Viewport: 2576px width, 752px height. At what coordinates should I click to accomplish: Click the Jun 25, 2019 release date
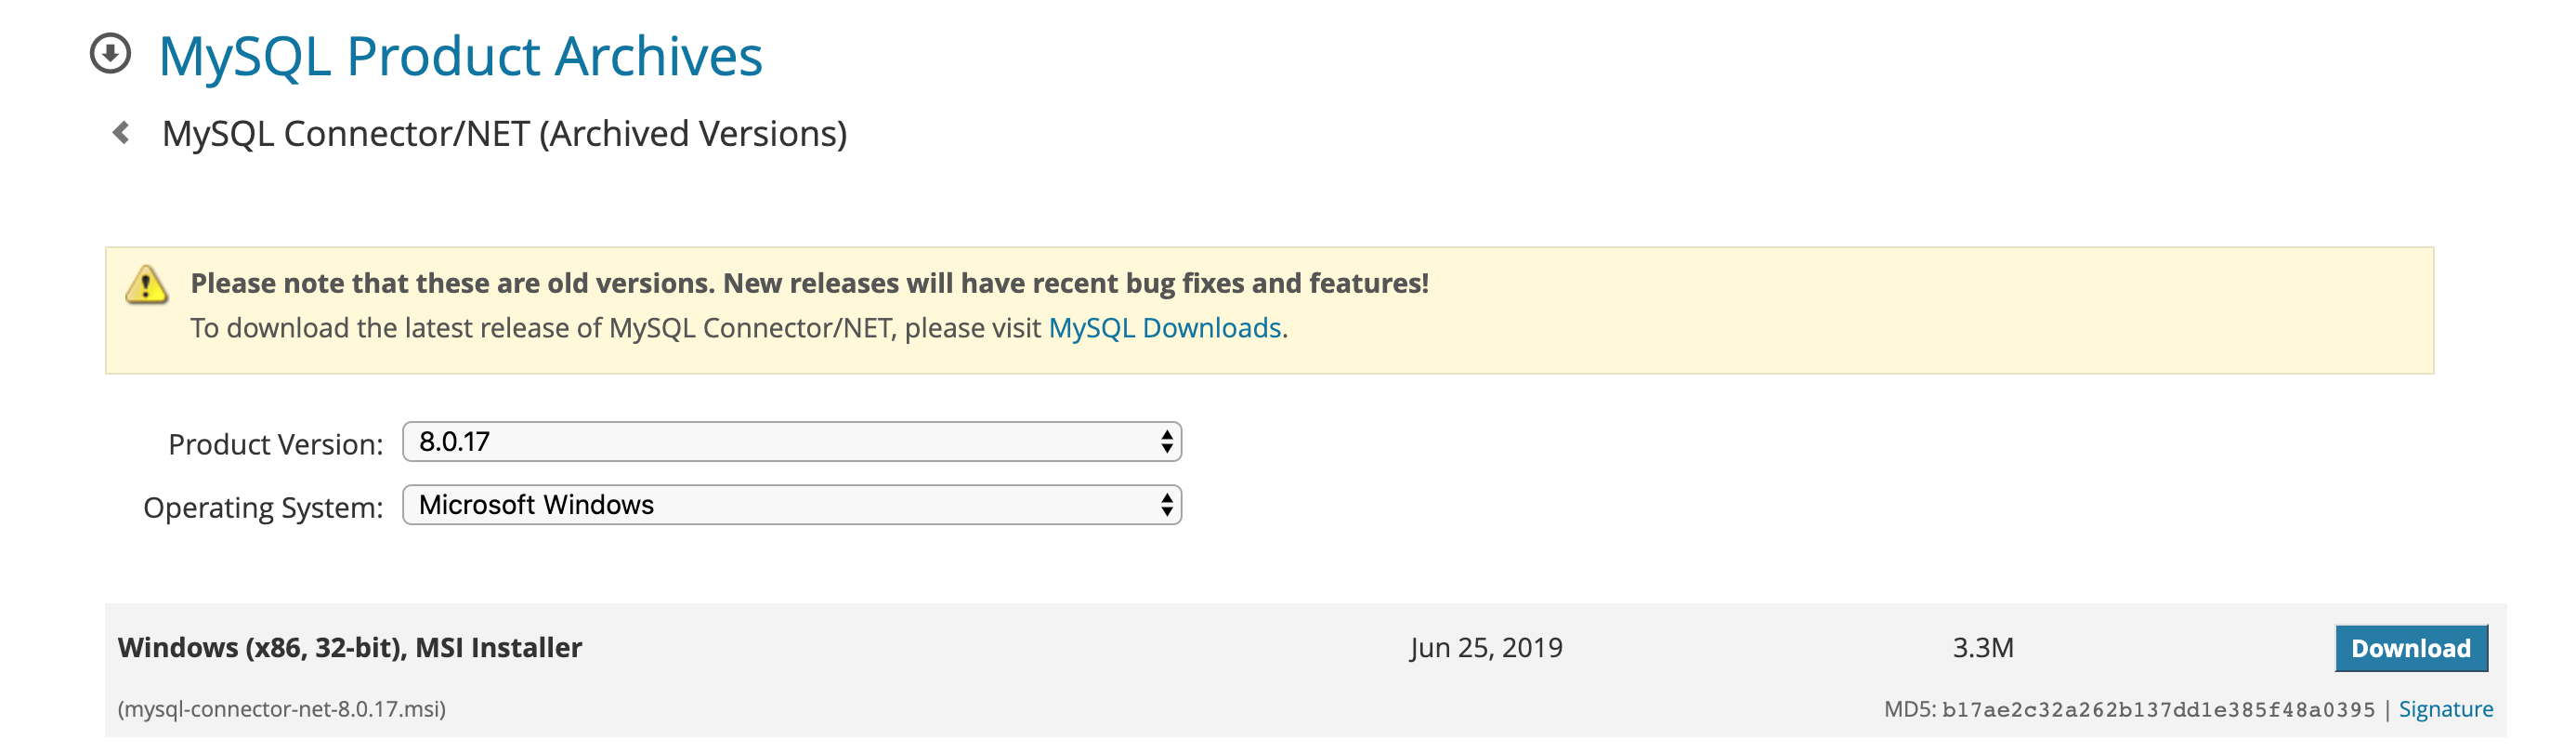pyautogui.click(x=1486, y=648)
